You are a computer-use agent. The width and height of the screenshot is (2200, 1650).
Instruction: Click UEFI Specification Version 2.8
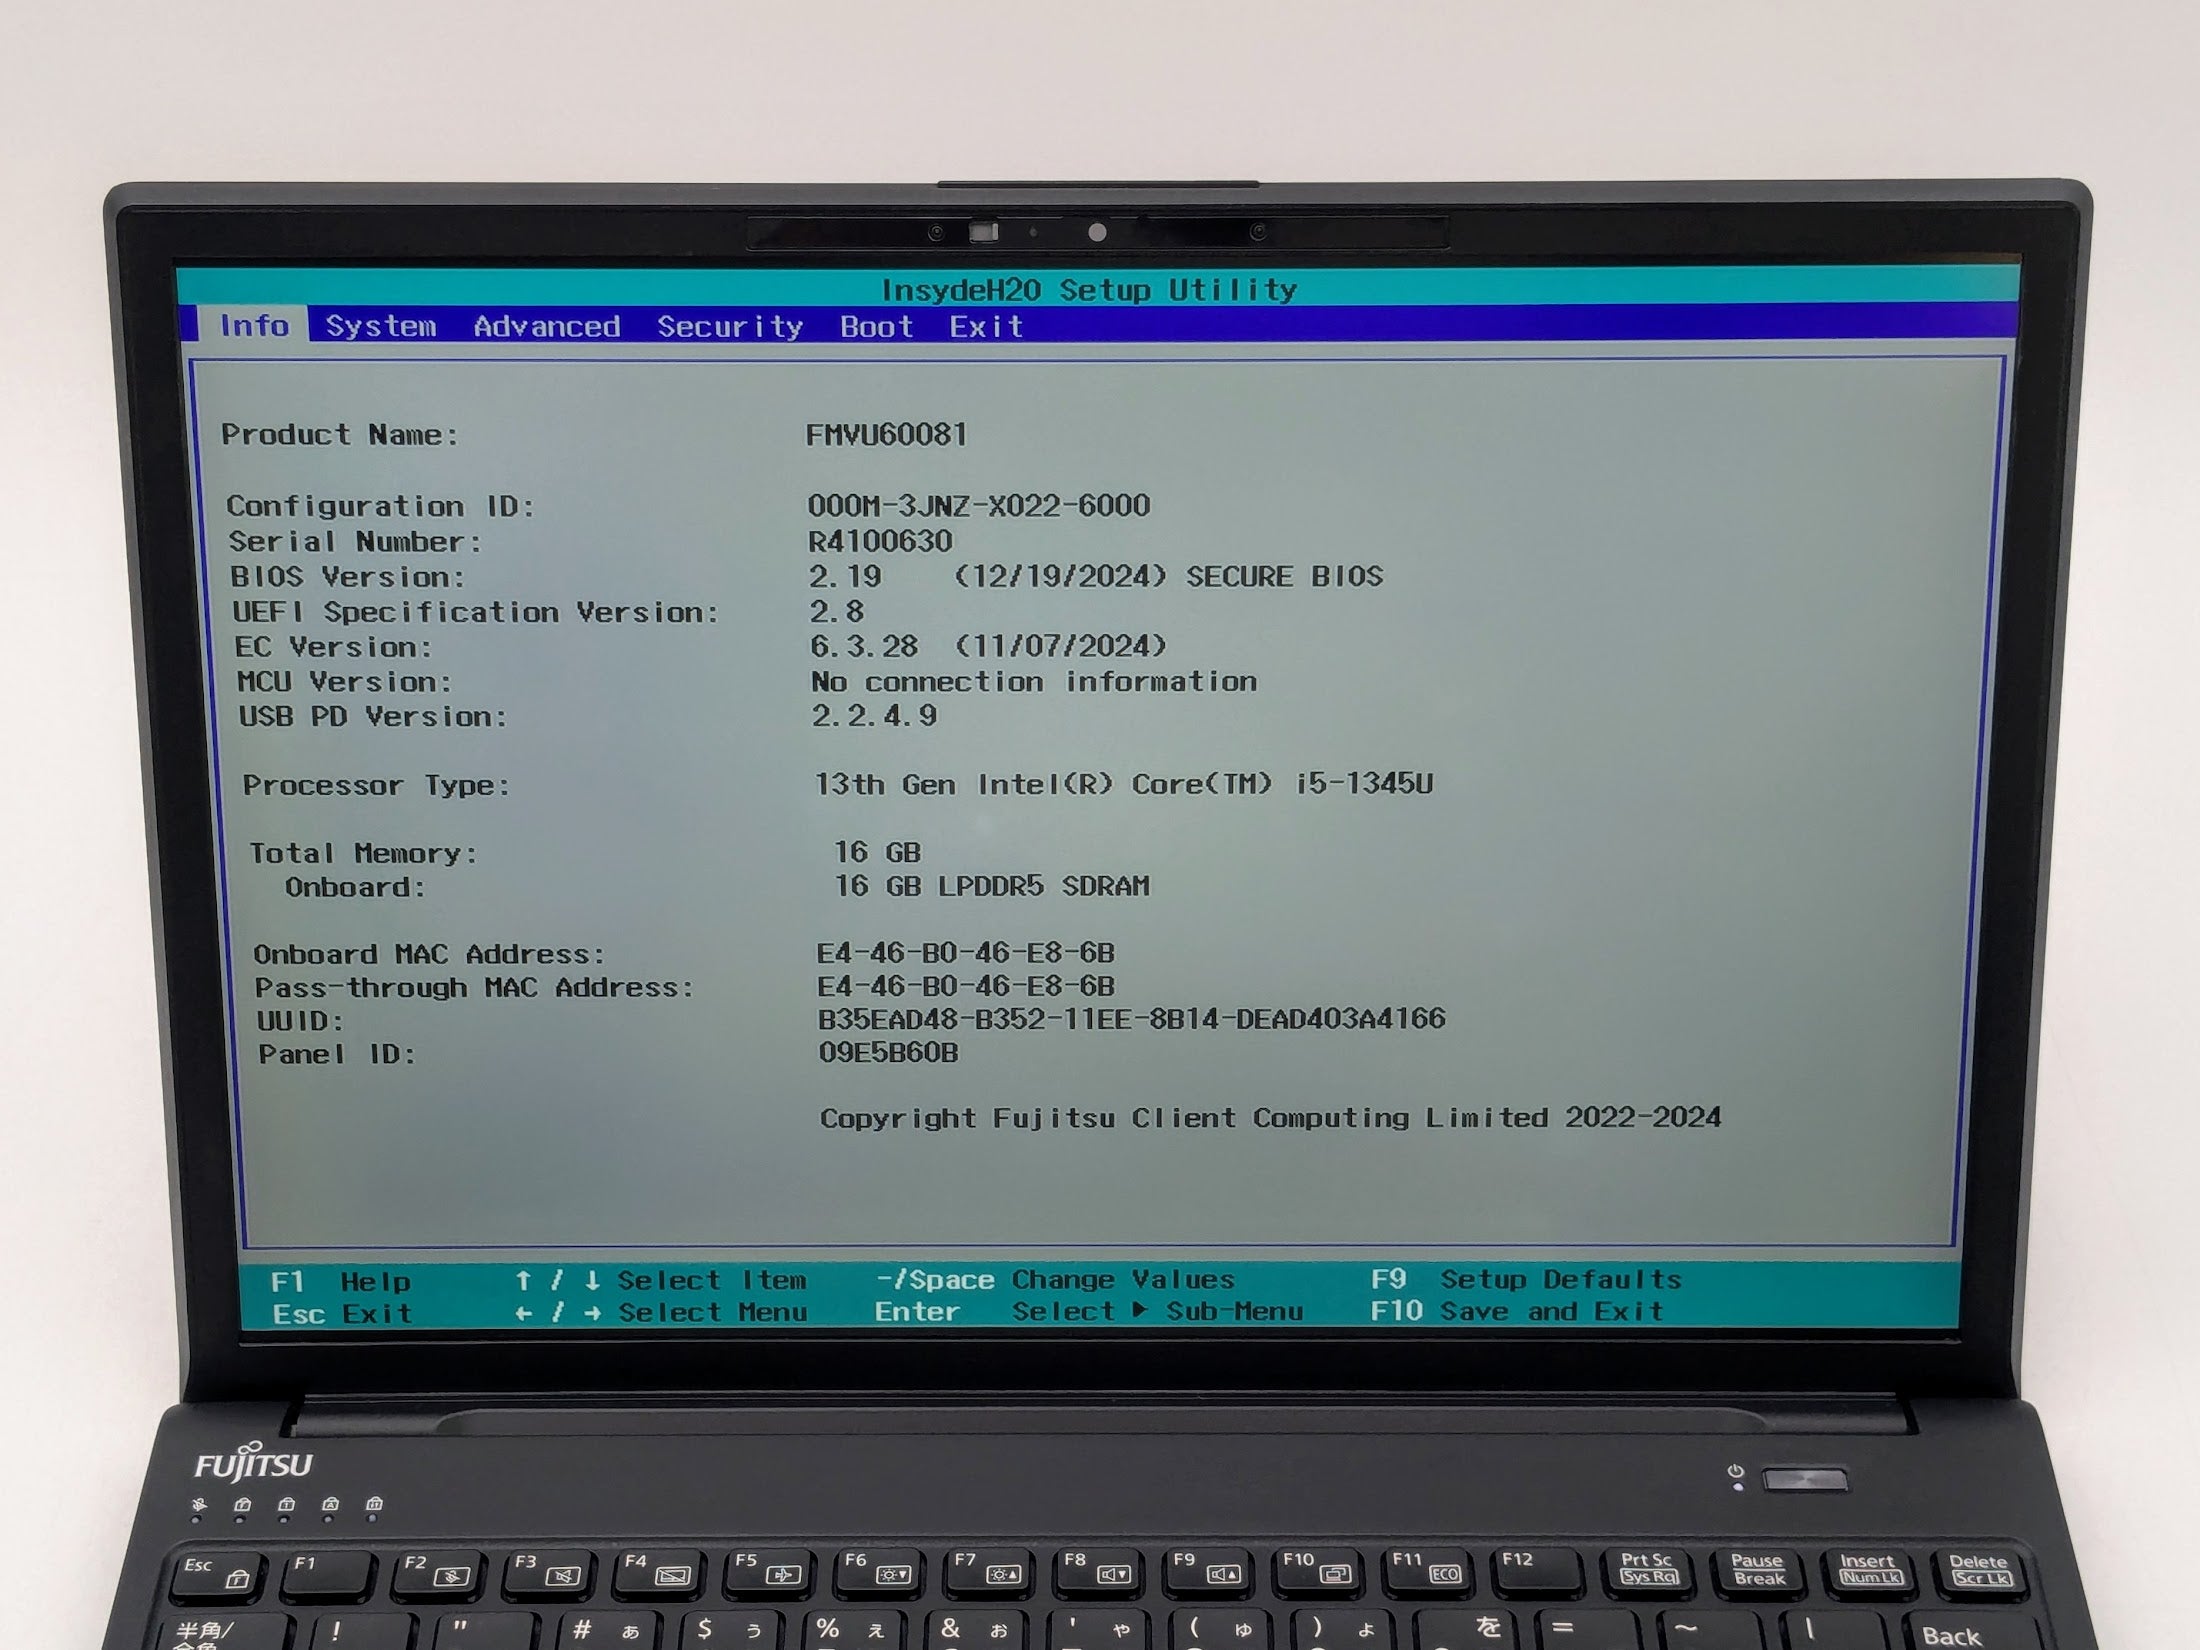click(x=837, y=611)
